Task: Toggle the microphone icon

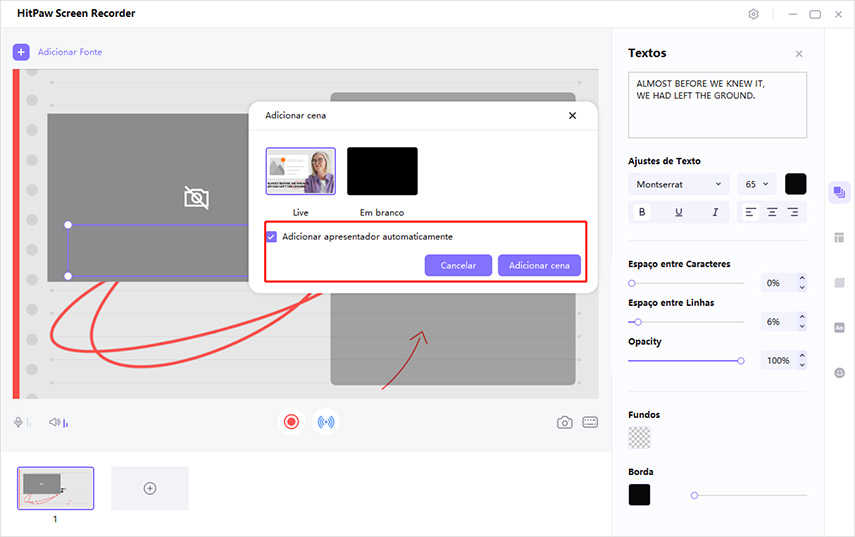Action: click(x=19, y=423)
